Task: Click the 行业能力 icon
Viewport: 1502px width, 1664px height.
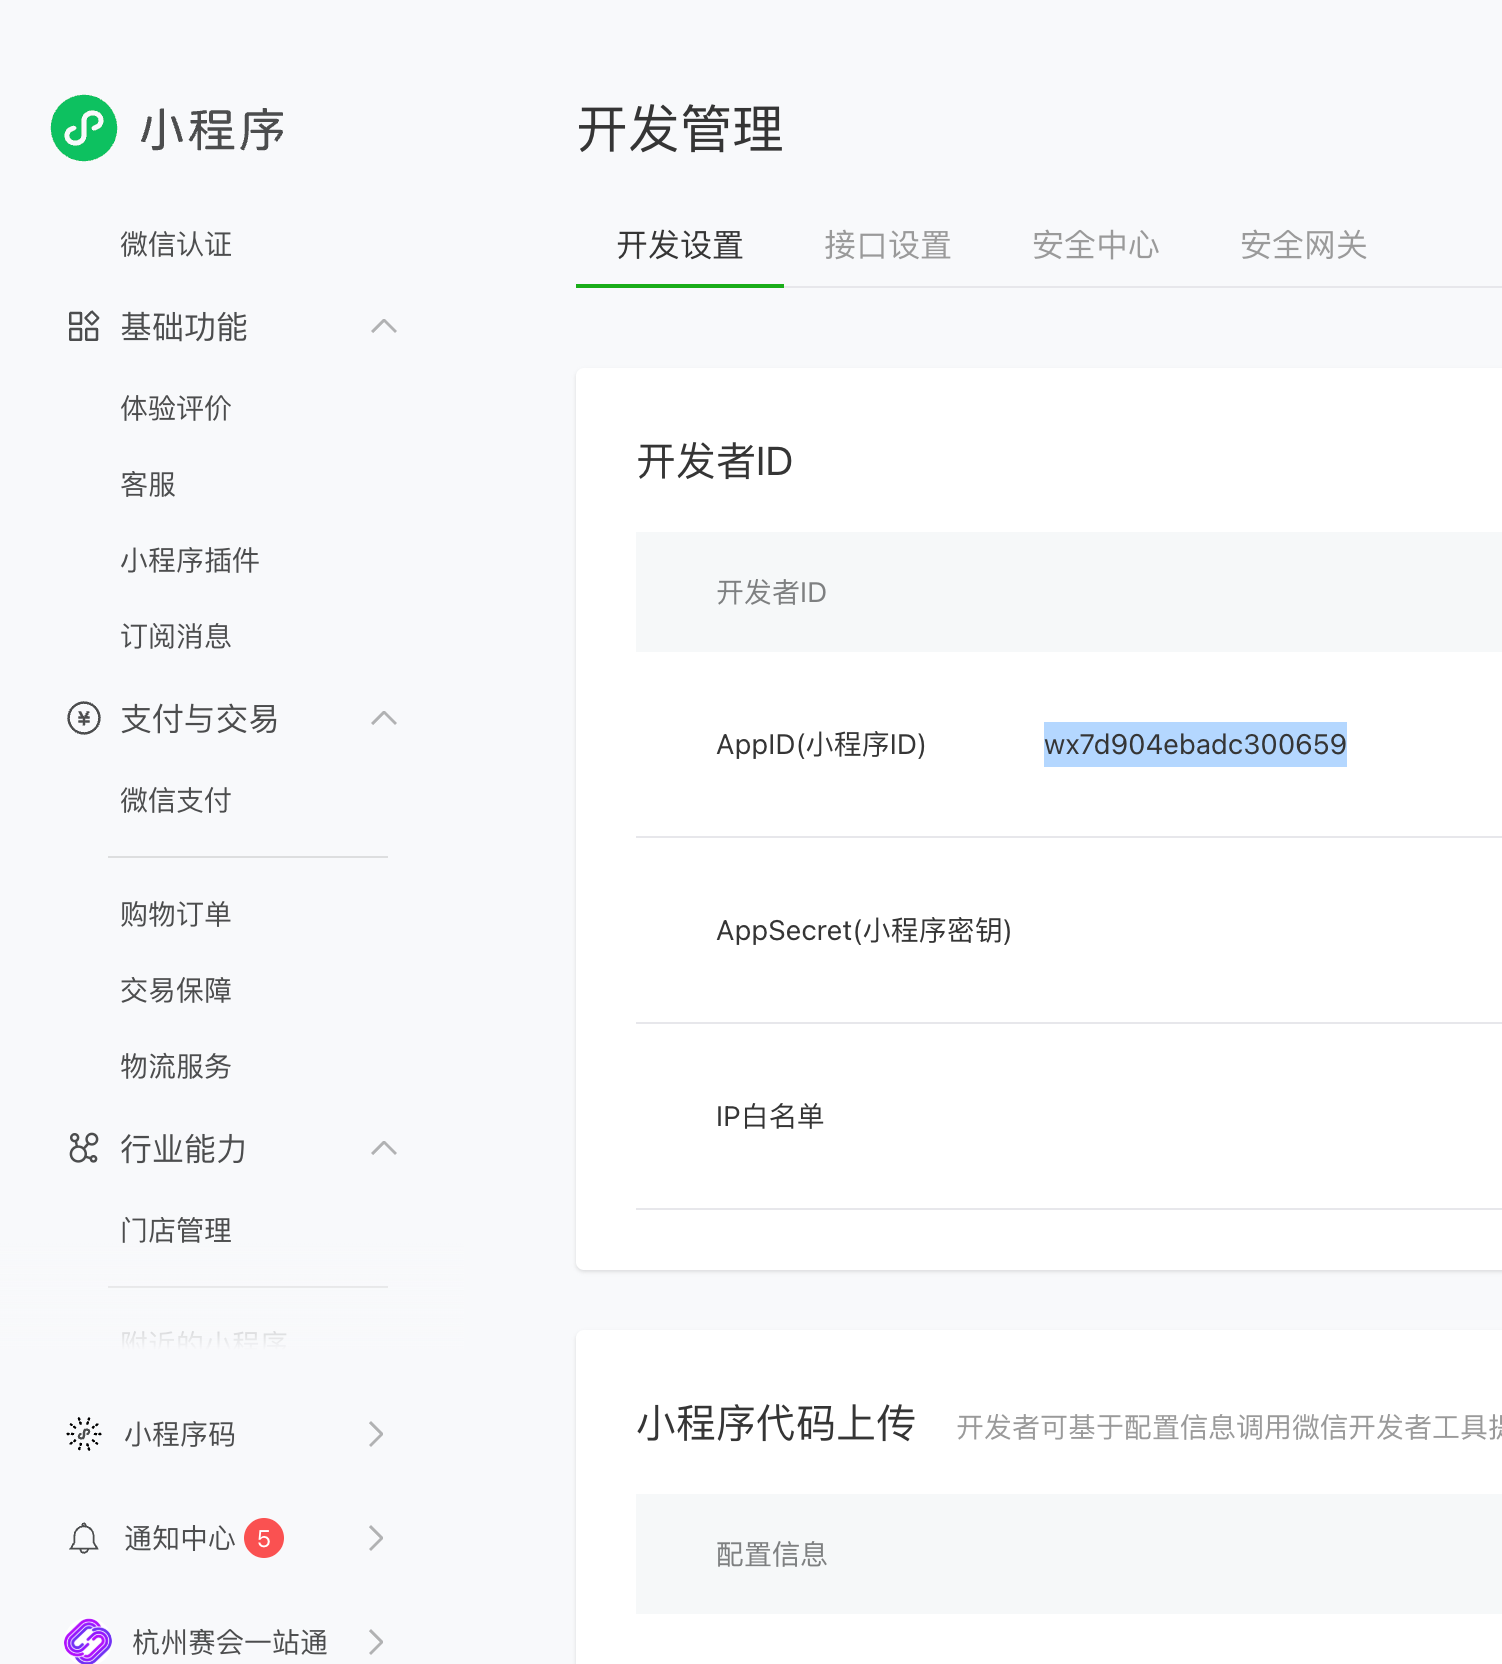Action: coord(84,1148)
